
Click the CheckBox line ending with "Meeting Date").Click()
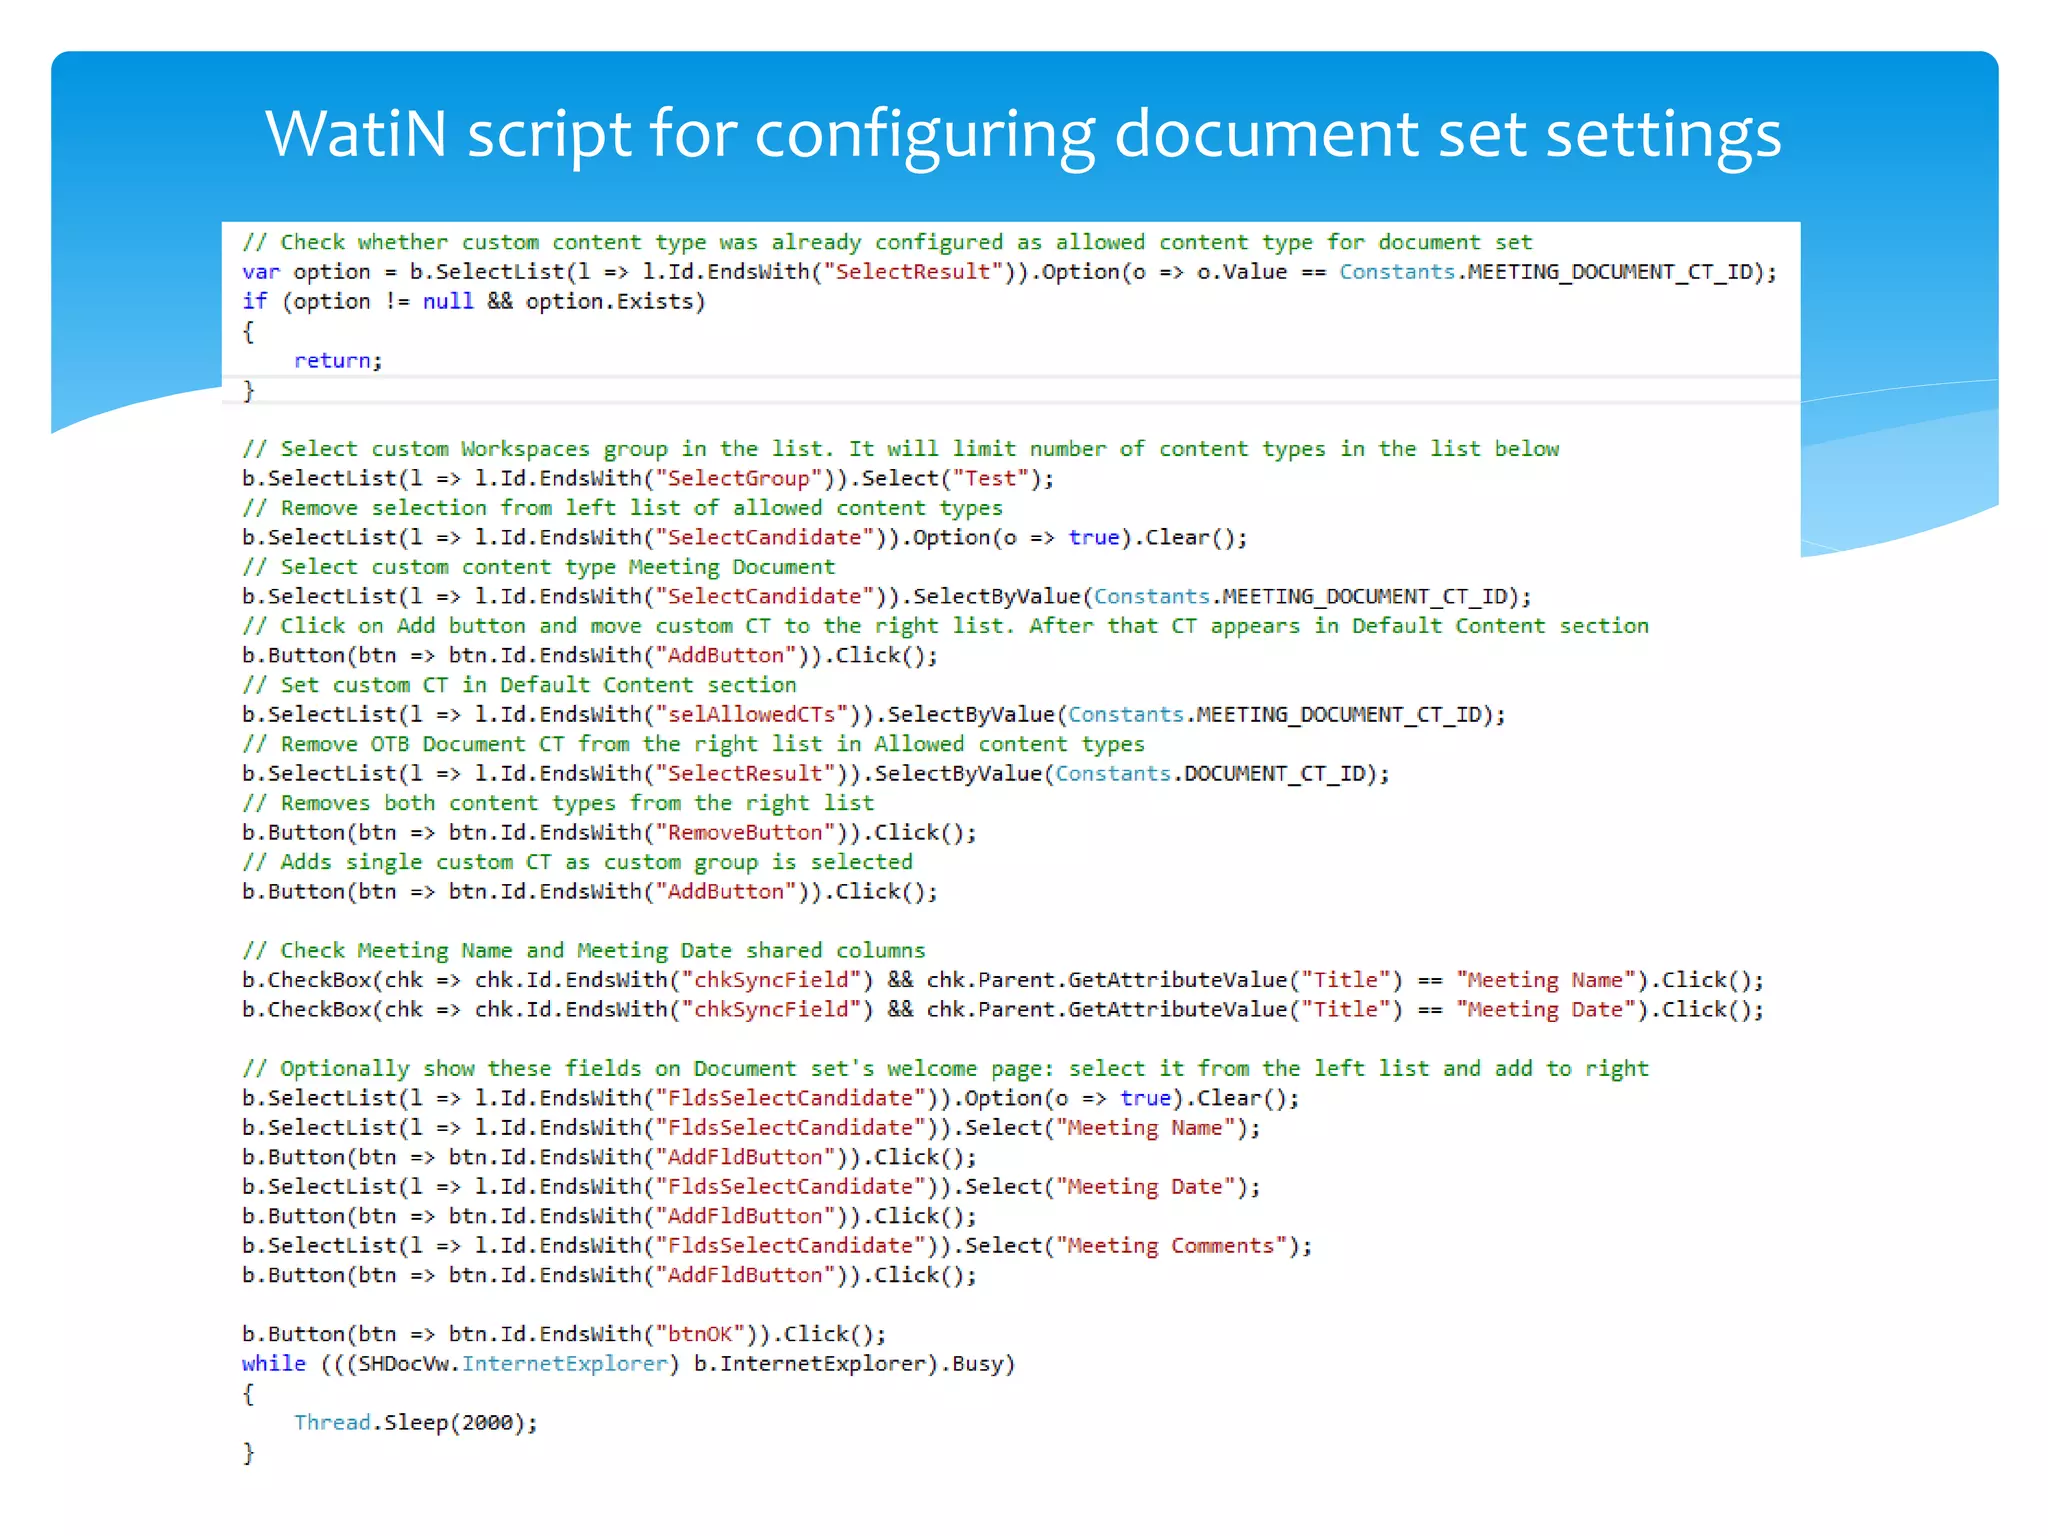1003,1009
